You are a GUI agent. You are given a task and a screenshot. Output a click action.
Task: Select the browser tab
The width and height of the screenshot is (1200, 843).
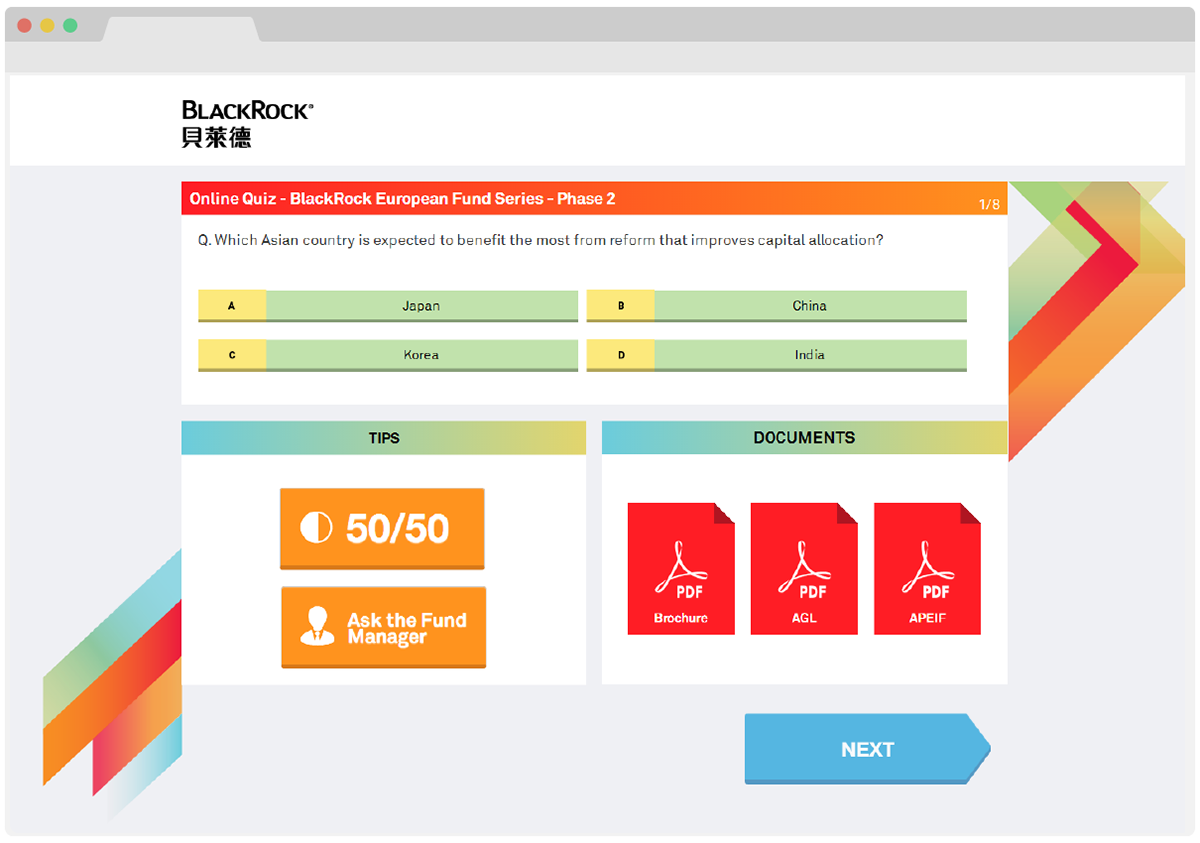[x=181, y=29]
